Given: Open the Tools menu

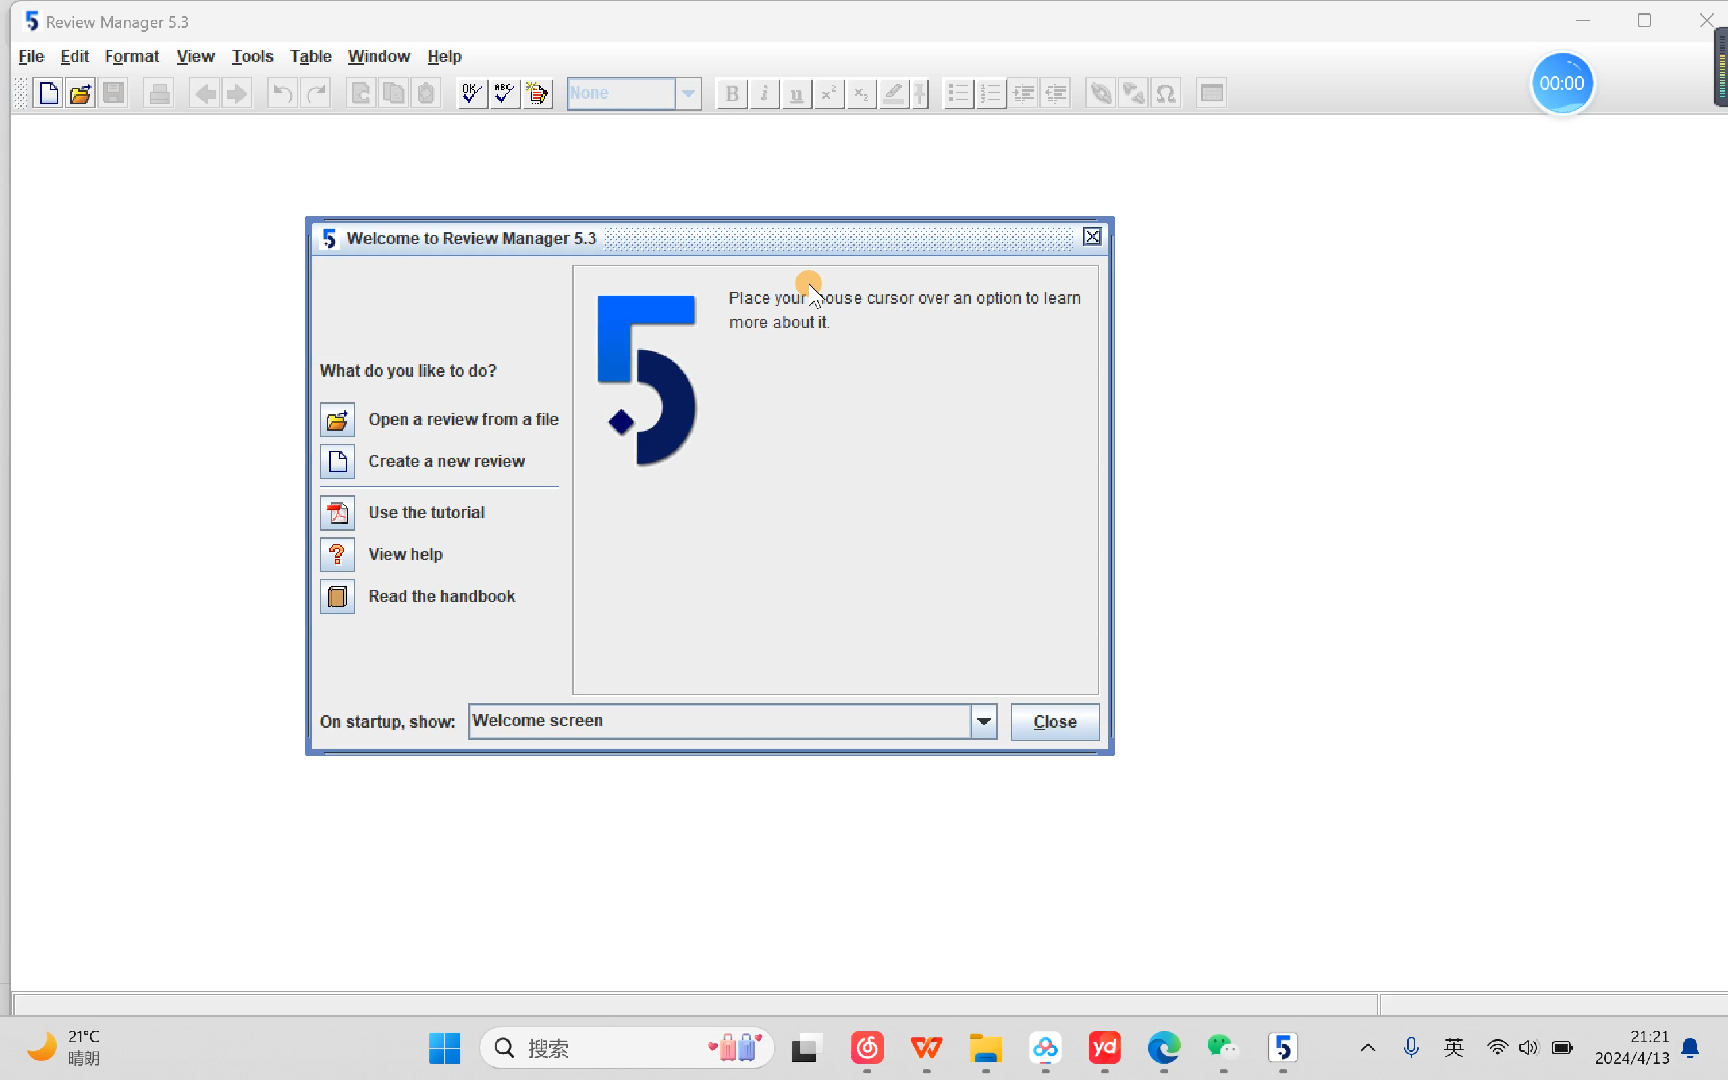Looking at the screenshot, I should pos(253,56).
